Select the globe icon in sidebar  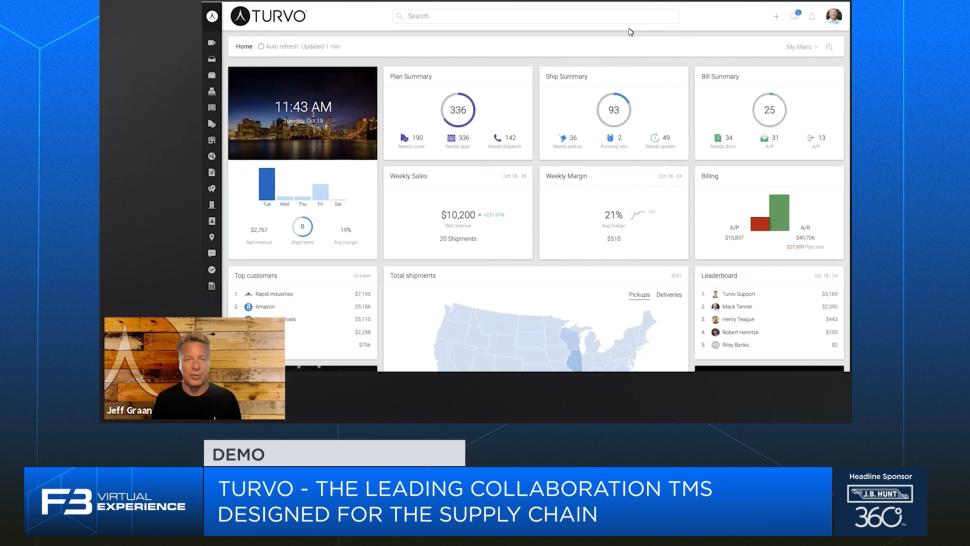tap(212, 156)
